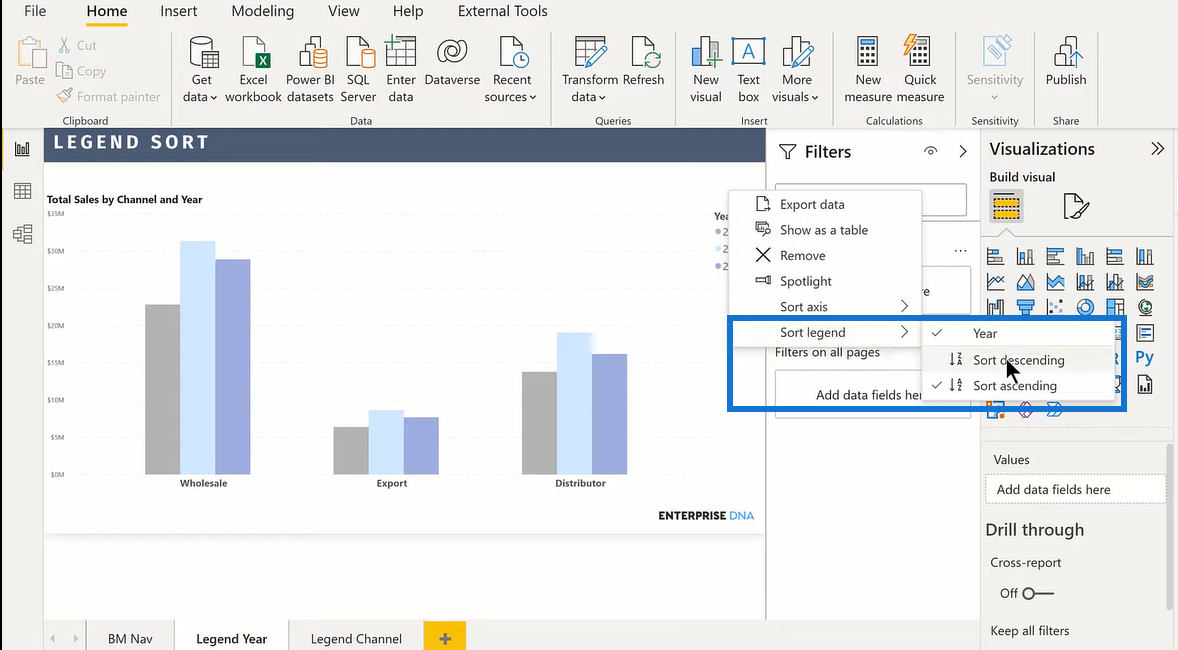Select the line chart visual
1178x650 pixels.
(x=995, y=282)
